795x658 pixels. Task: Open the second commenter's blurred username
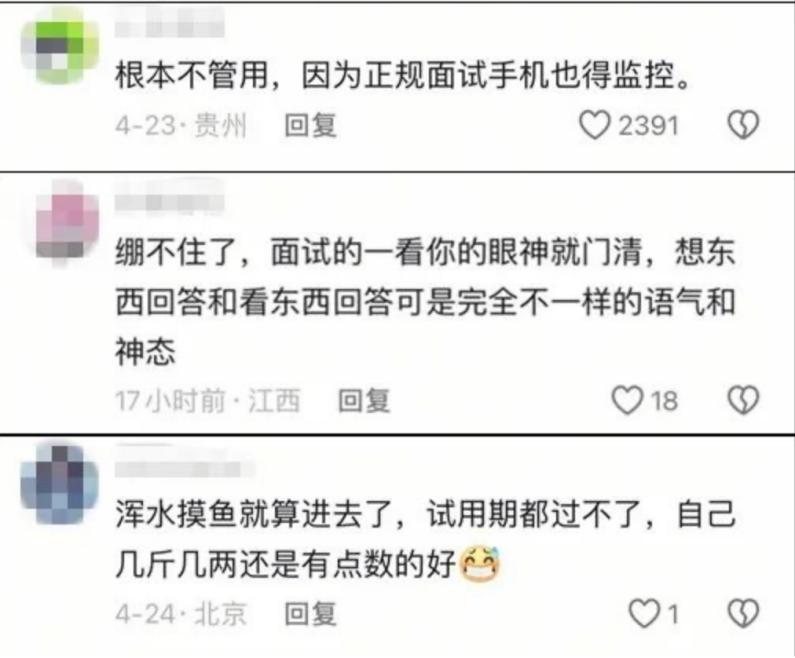click(169, 201)
